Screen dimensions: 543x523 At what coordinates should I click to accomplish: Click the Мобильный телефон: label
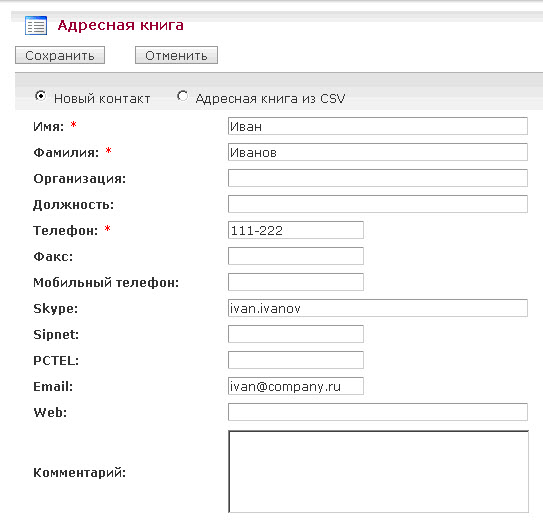click(x=106, y=283)
